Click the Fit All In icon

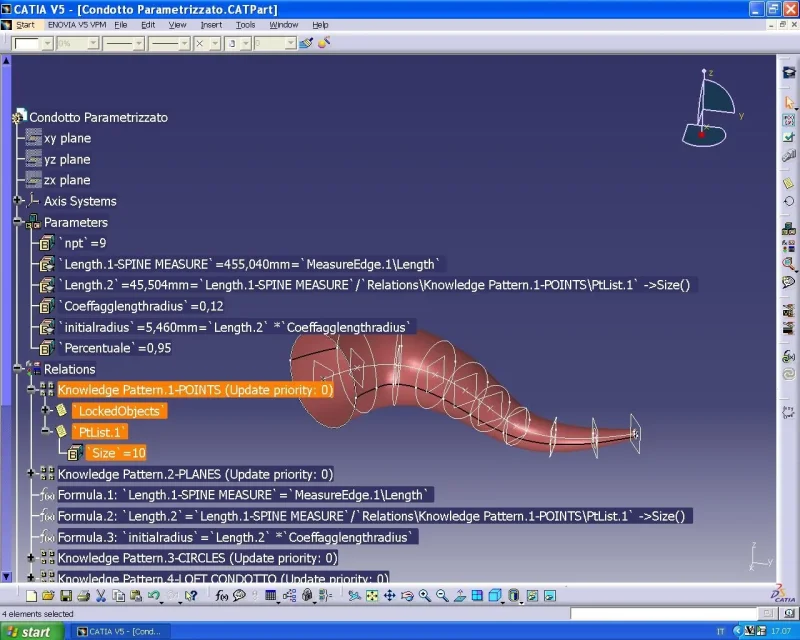pos(372,596)
